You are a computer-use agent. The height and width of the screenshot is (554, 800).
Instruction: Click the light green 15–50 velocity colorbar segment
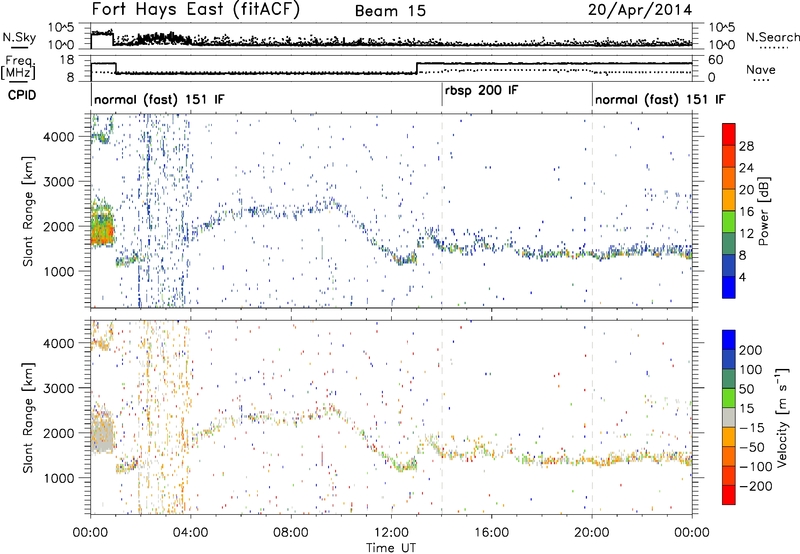[x=729, y=398]
